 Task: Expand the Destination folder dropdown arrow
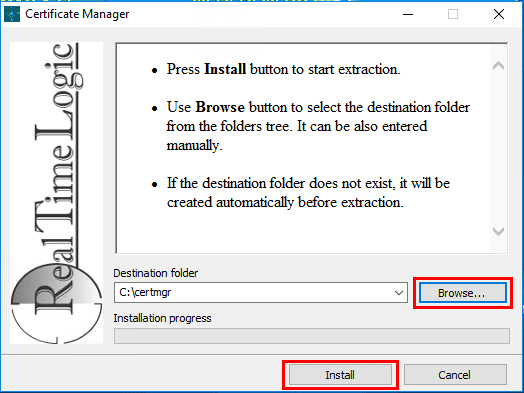(398, 293)
